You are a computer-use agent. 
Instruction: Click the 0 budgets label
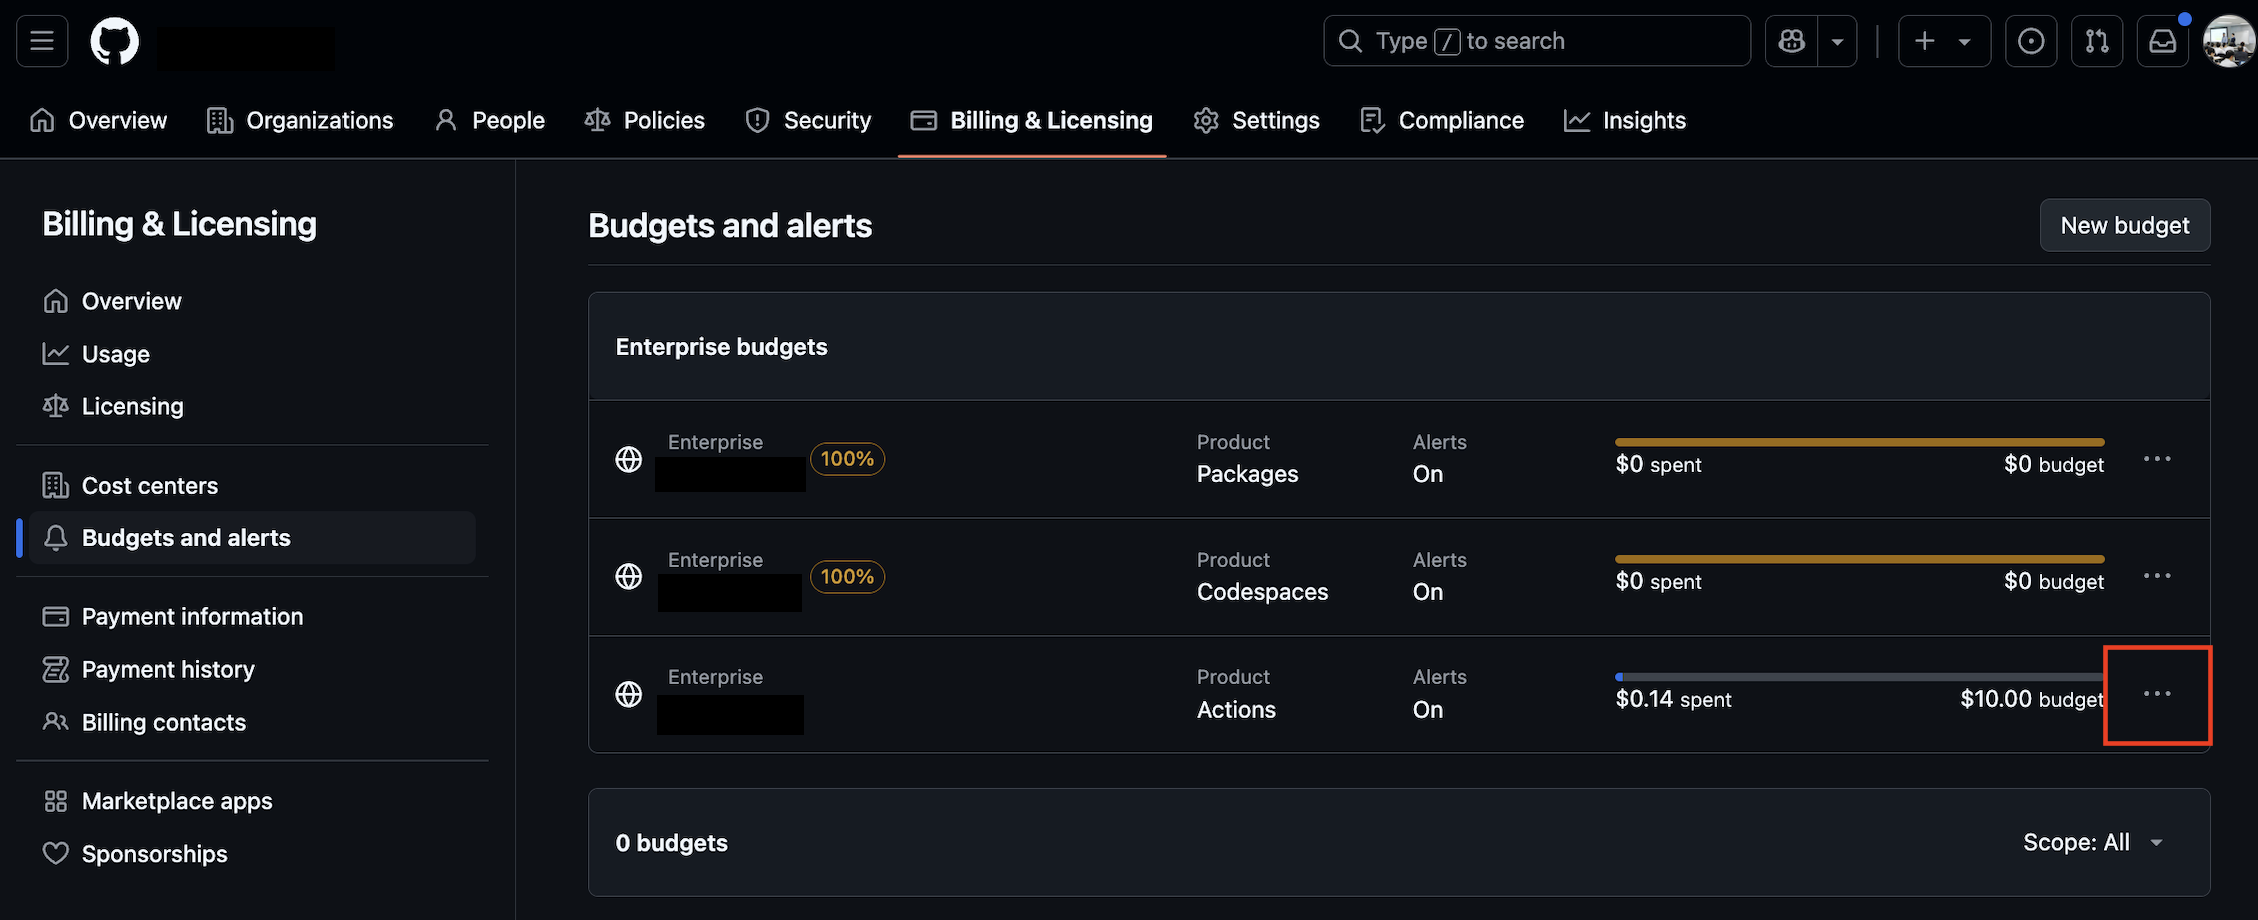click(671, 843)
